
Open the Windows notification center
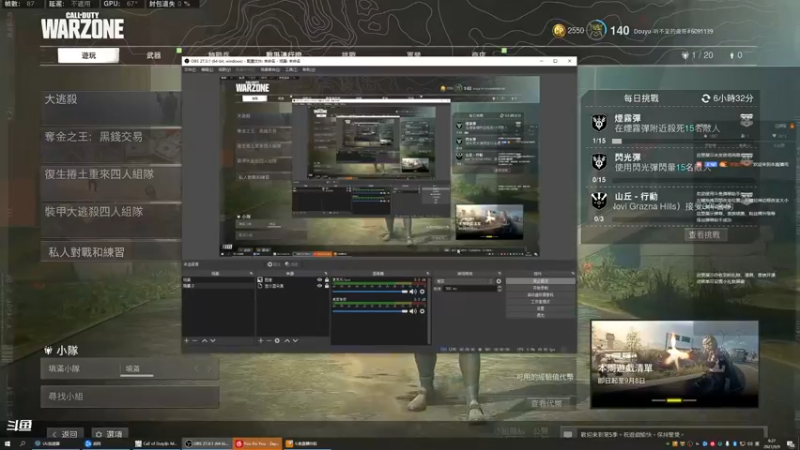(790, 444)
